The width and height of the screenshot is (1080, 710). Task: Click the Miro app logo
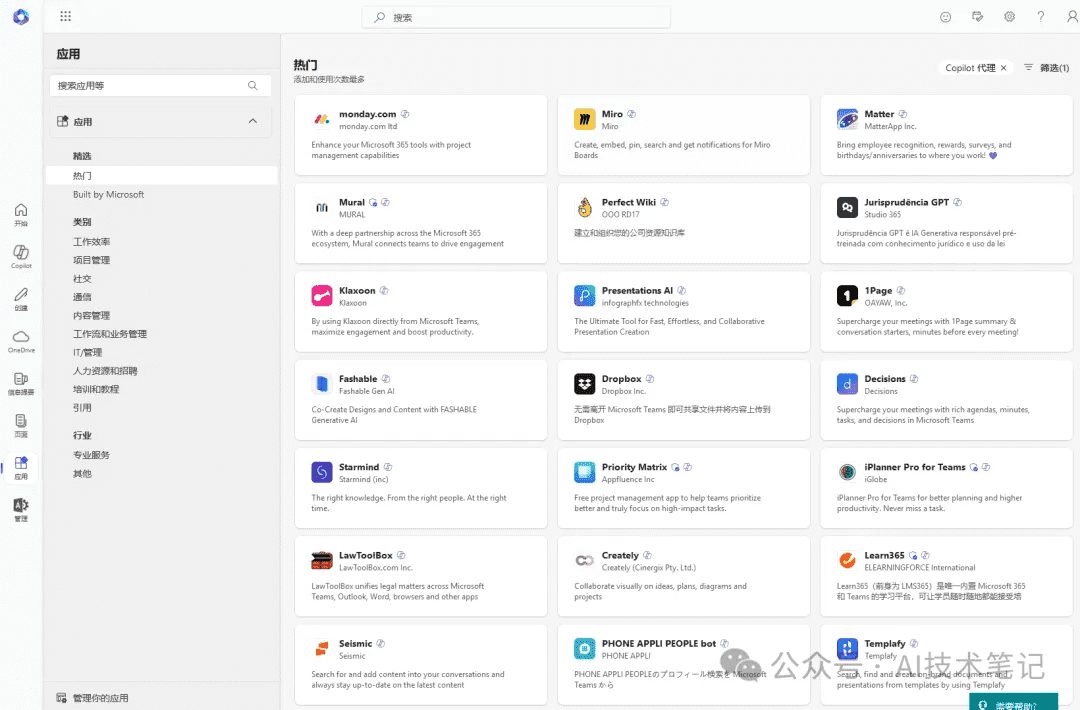(585, 119)
